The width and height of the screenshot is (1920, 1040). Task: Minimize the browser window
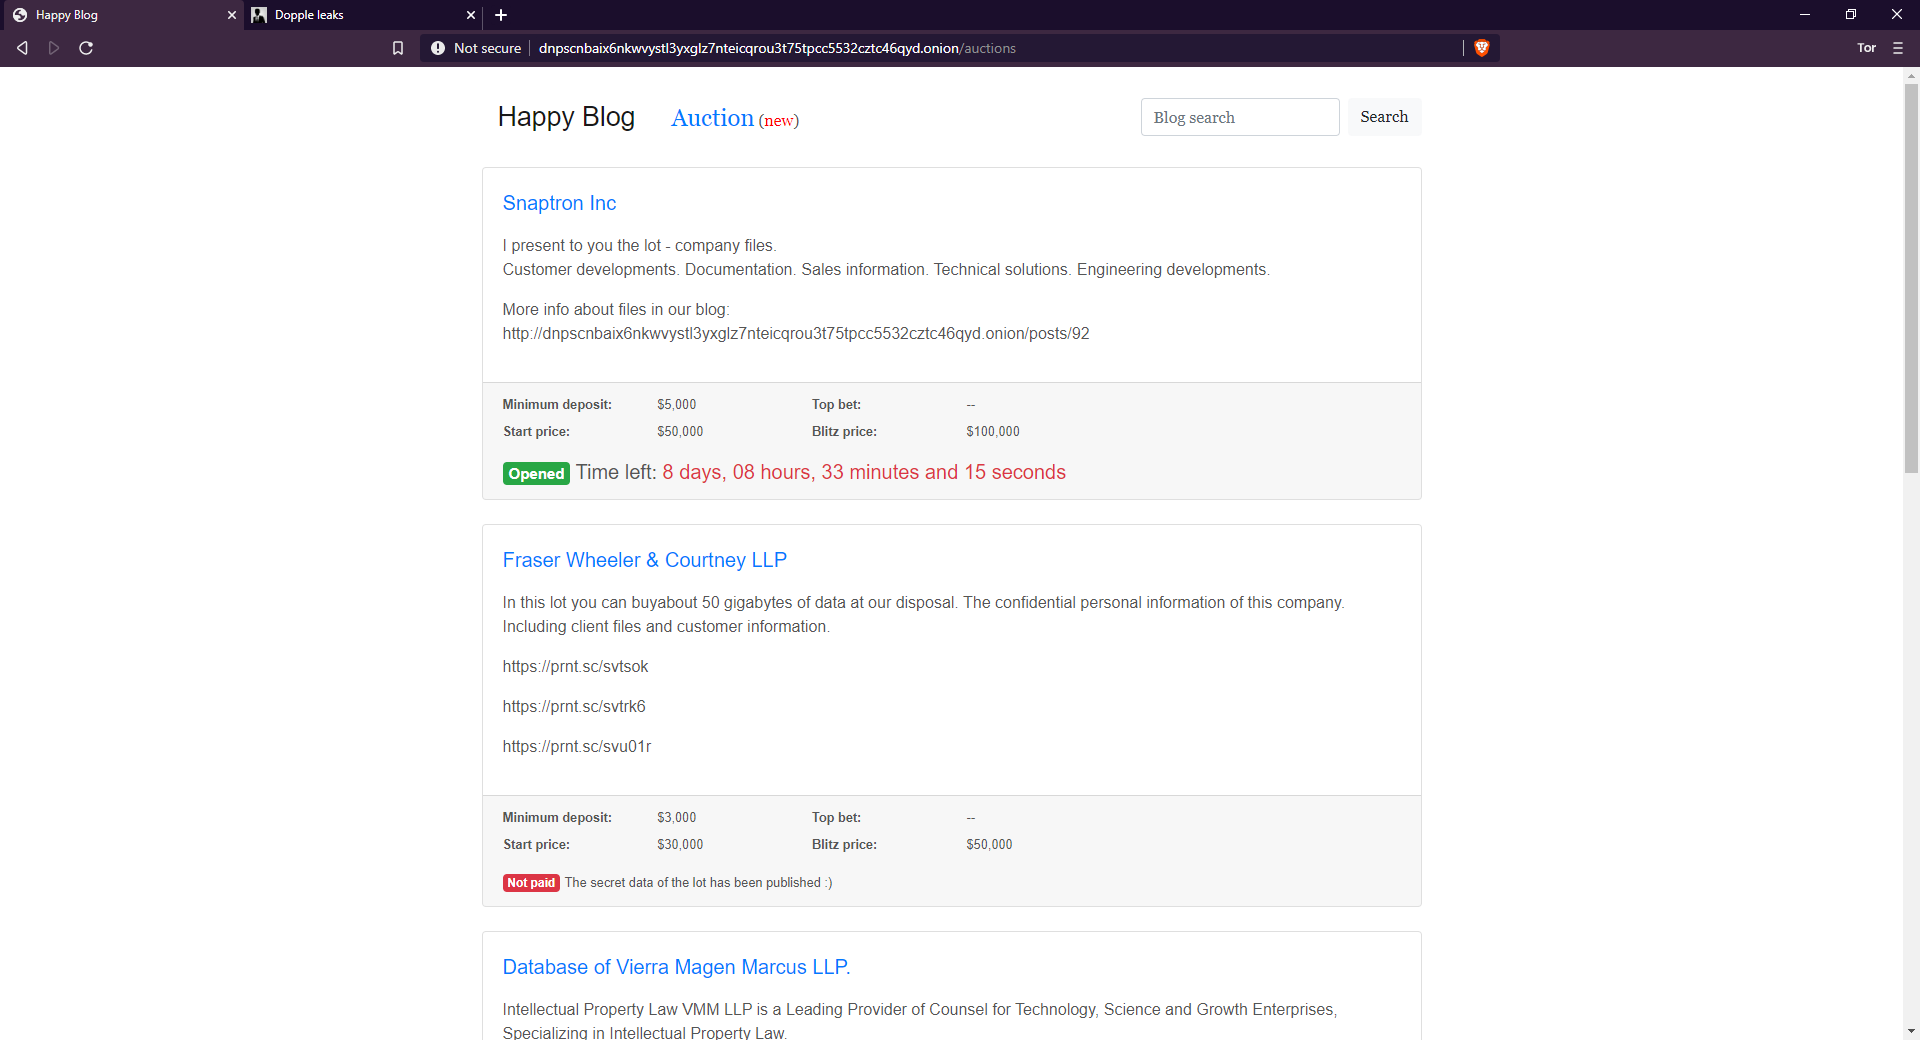1805,14
